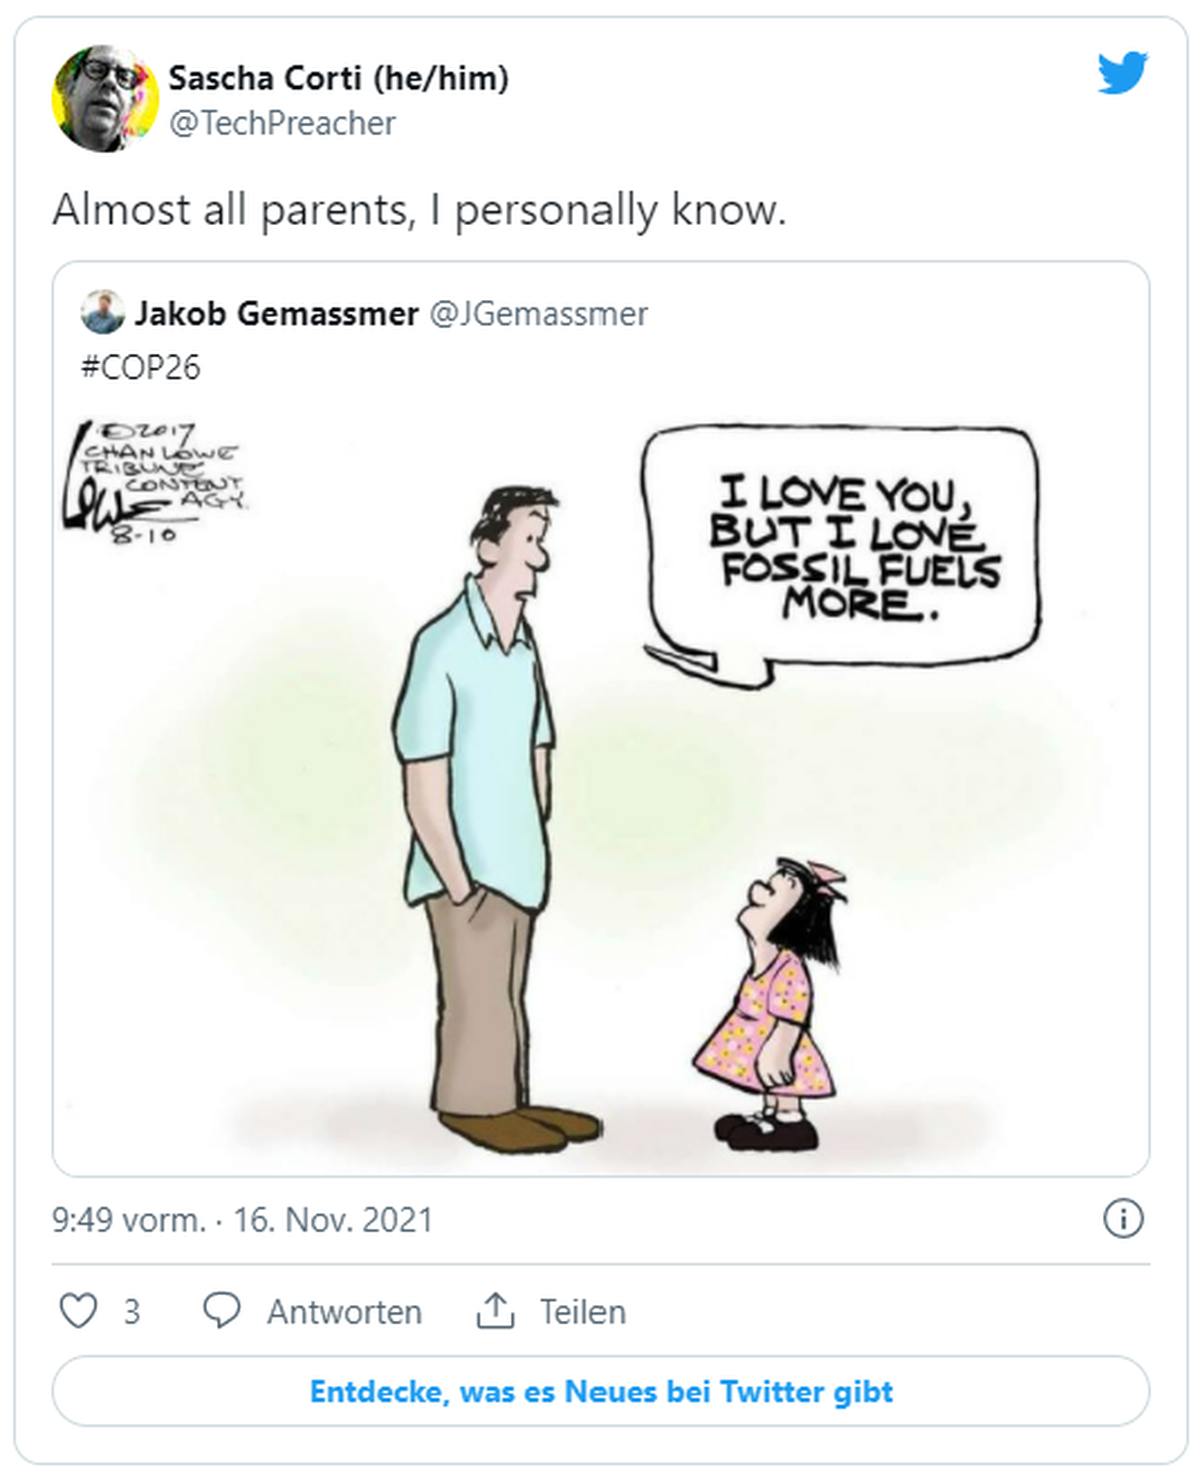Click the #COP26 hashtag
The height and width of the screenshot is (1474, 1200).
(141, 367)
